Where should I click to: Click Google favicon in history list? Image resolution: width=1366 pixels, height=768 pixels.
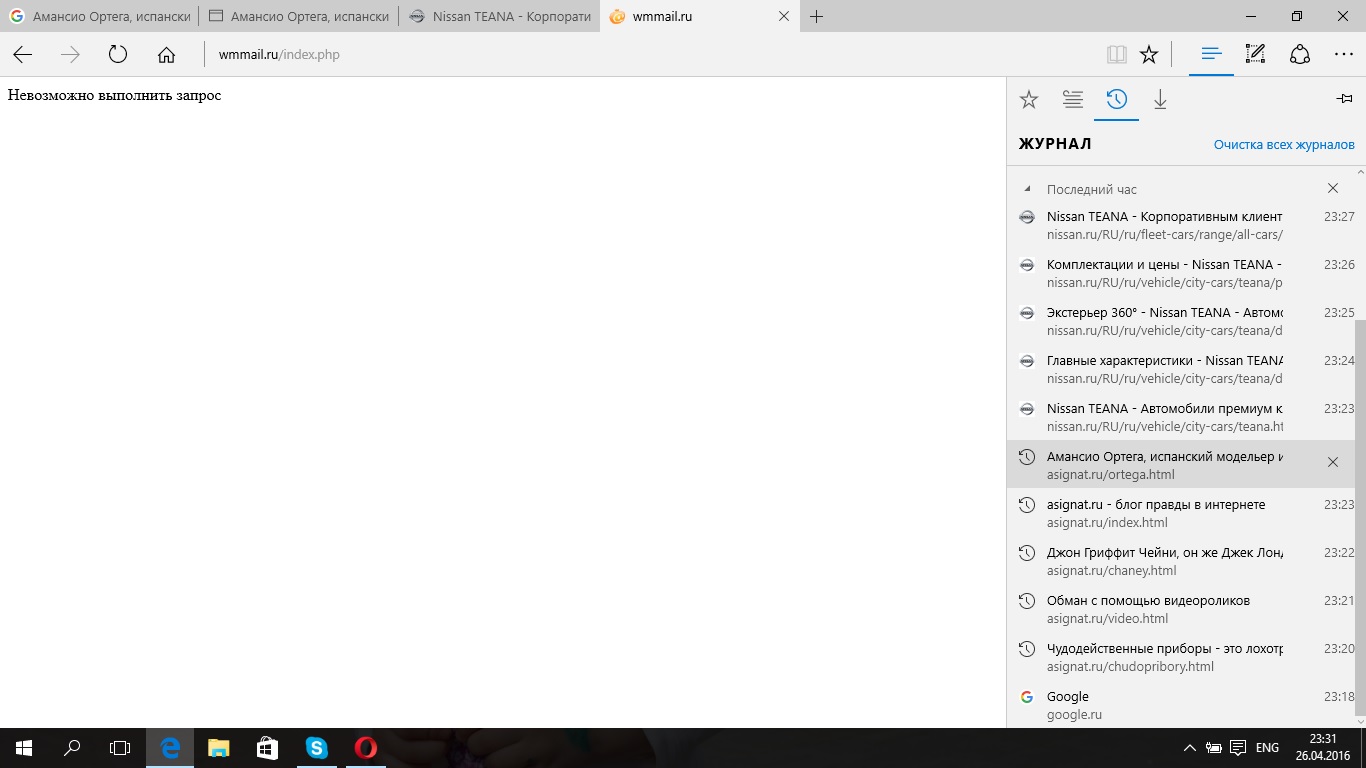tap(1026, 697)
